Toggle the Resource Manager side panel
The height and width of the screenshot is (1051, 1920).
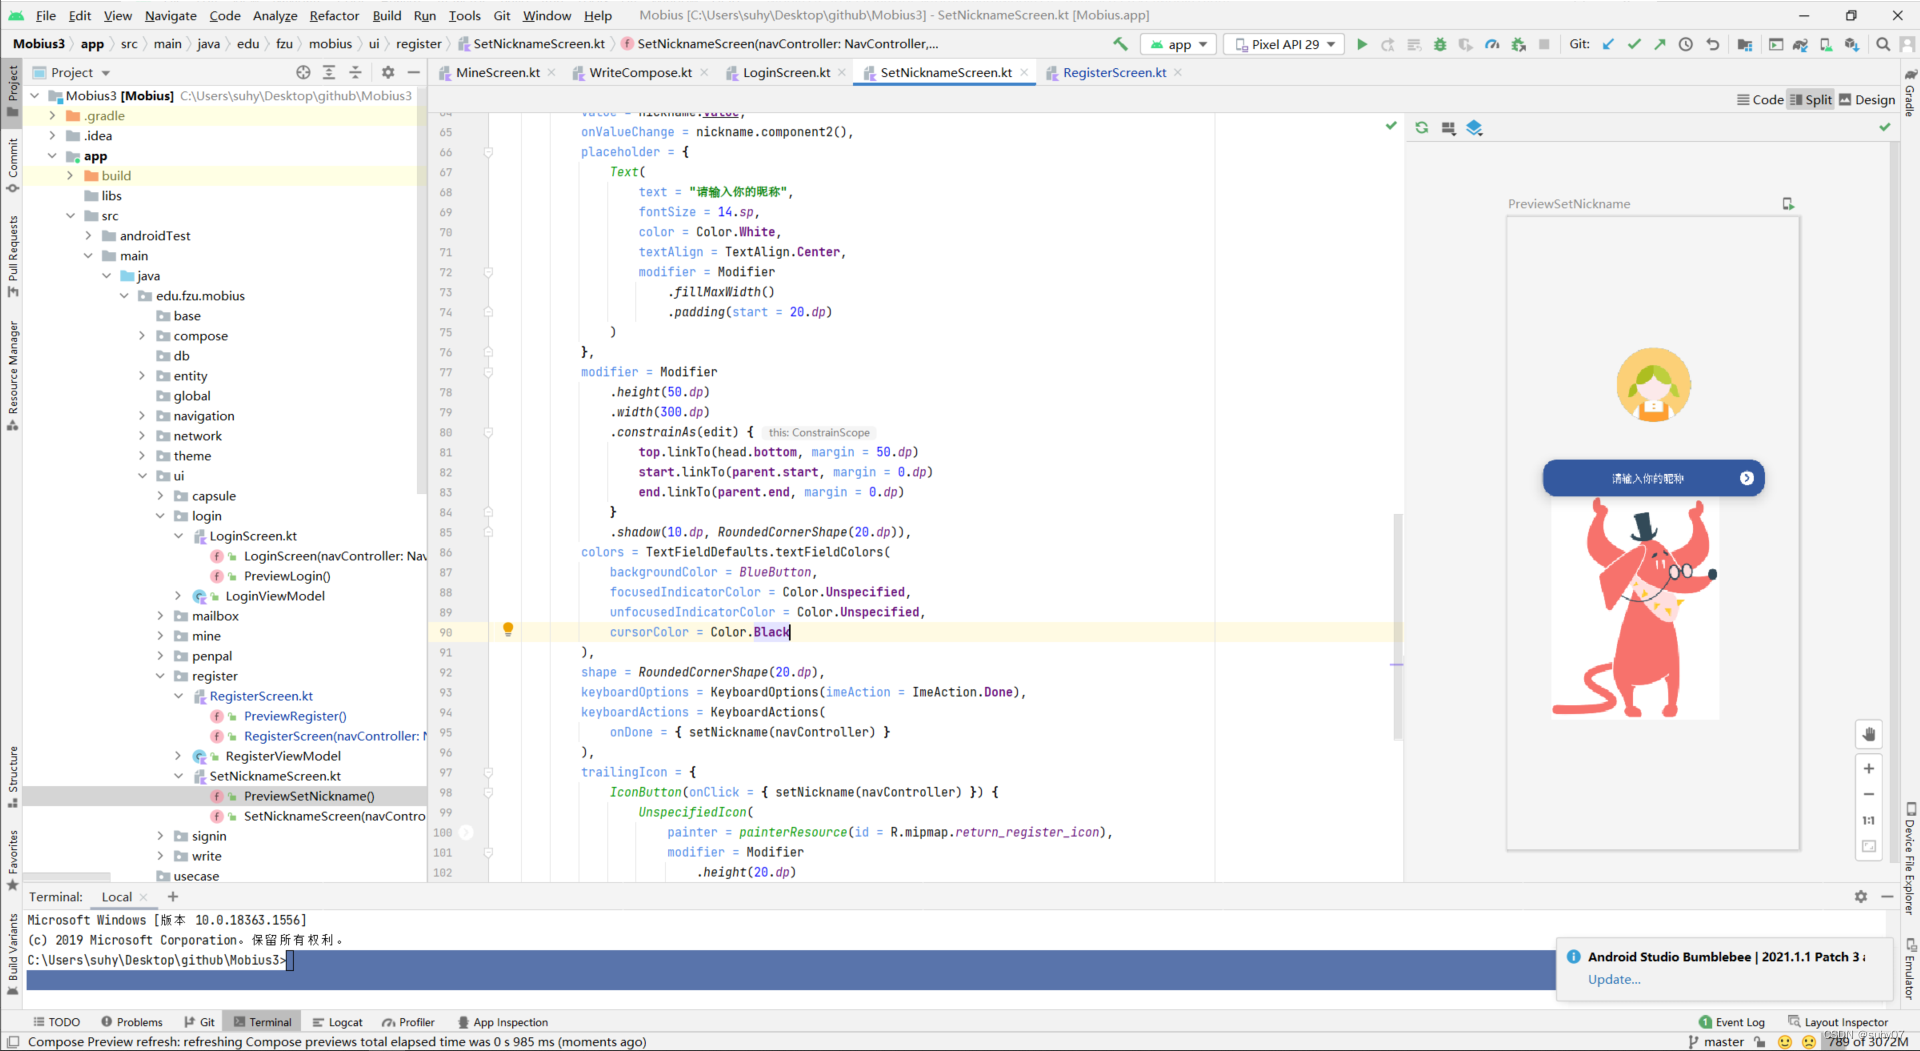pos(12,376)
